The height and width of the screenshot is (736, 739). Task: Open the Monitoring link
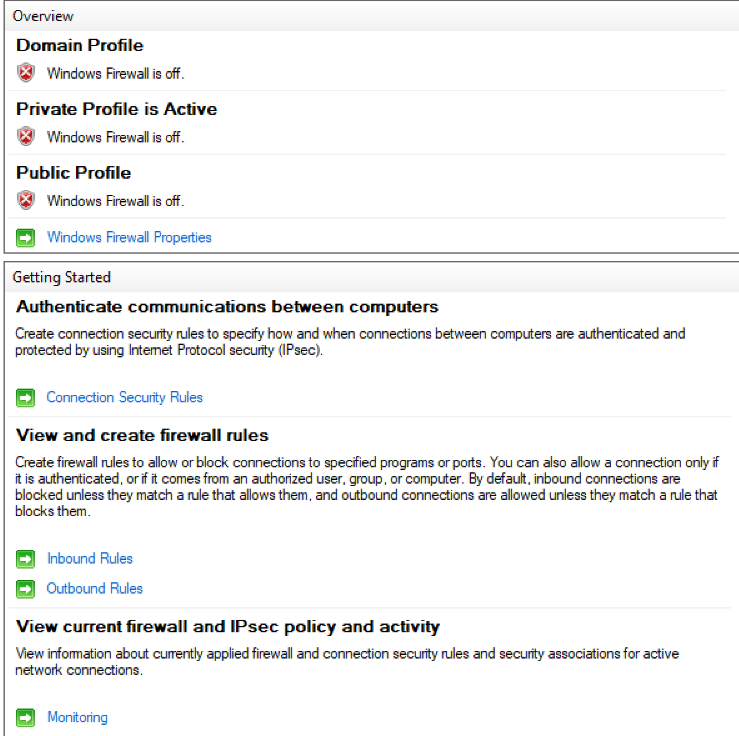pyautogui.click(x=77, y=717)
